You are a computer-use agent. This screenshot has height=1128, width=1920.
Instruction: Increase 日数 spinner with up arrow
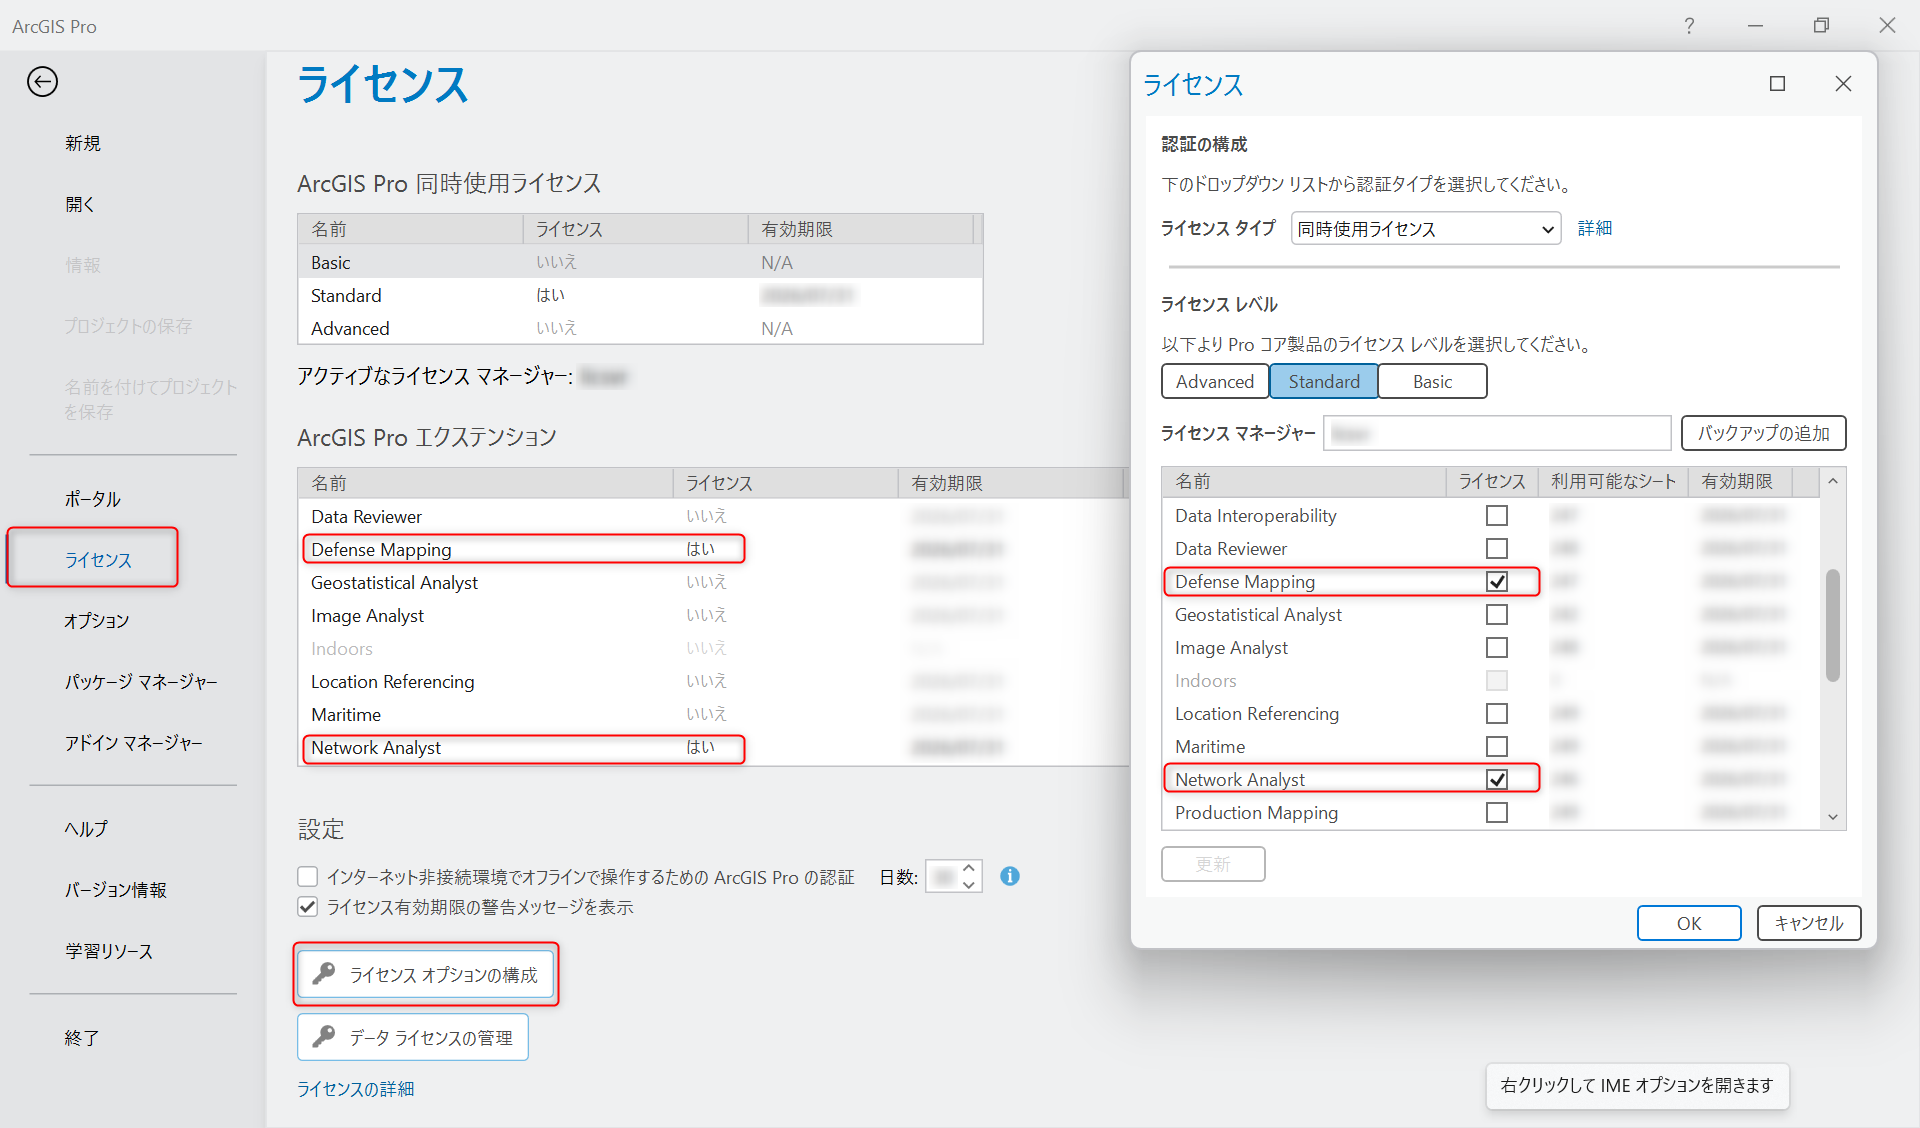(969, 869)
